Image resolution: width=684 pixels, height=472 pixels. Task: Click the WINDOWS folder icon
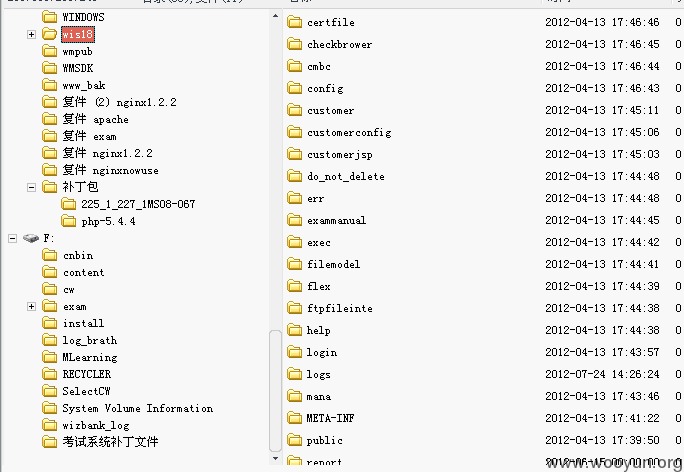[x=50, y=17]
